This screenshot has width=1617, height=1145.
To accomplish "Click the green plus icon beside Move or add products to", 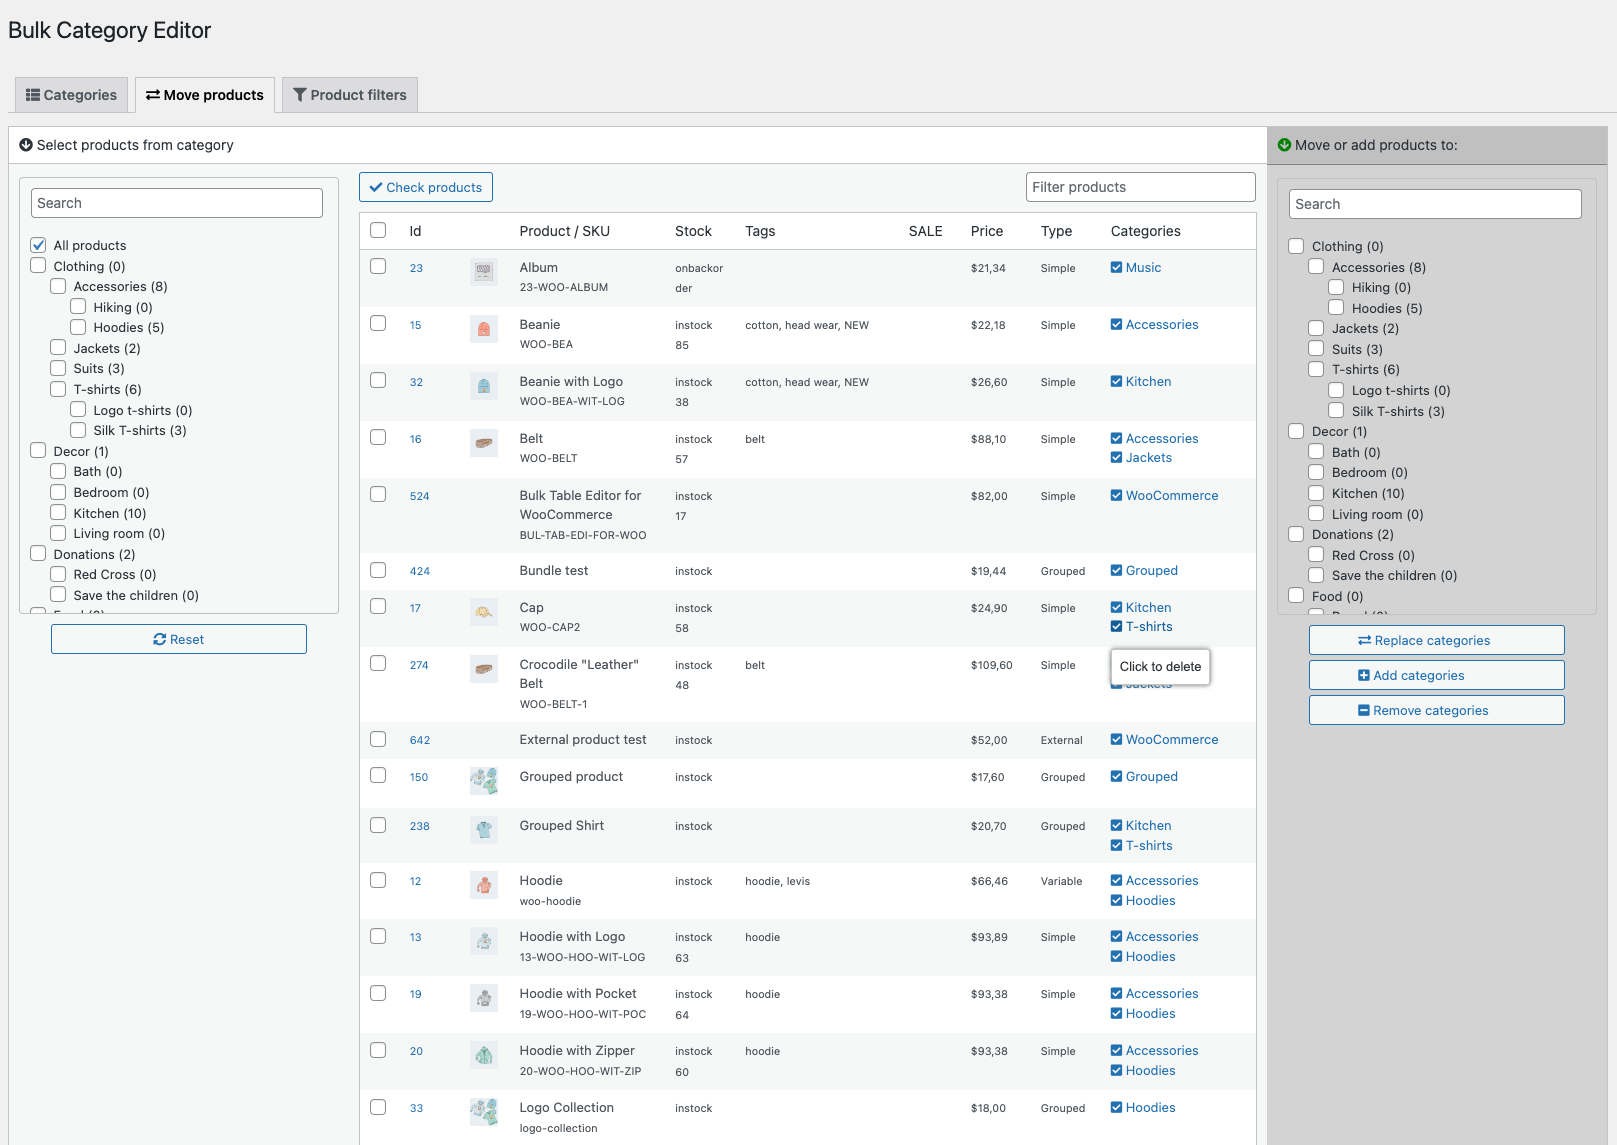I will pos(1283,145).
